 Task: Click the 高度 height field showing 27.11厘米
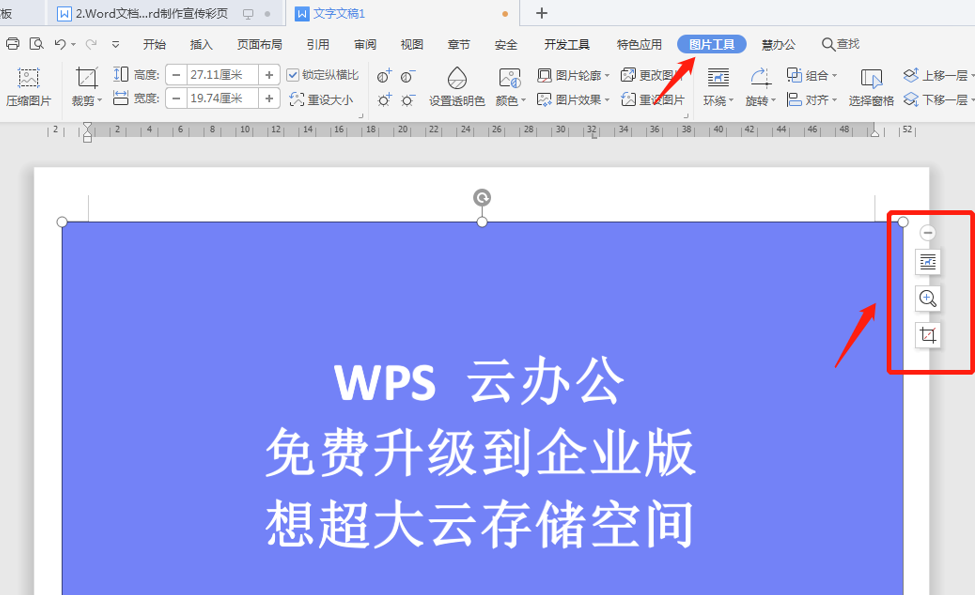click(223, 75)
